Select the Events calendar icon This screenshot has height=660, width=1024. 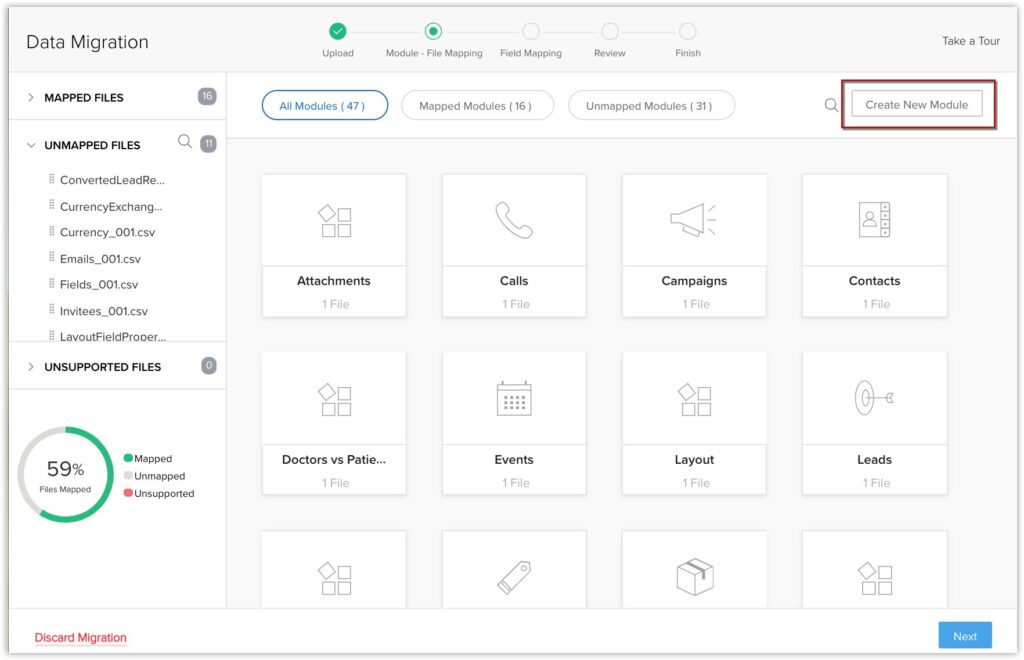pyautogui.click(x=514, y=397)
